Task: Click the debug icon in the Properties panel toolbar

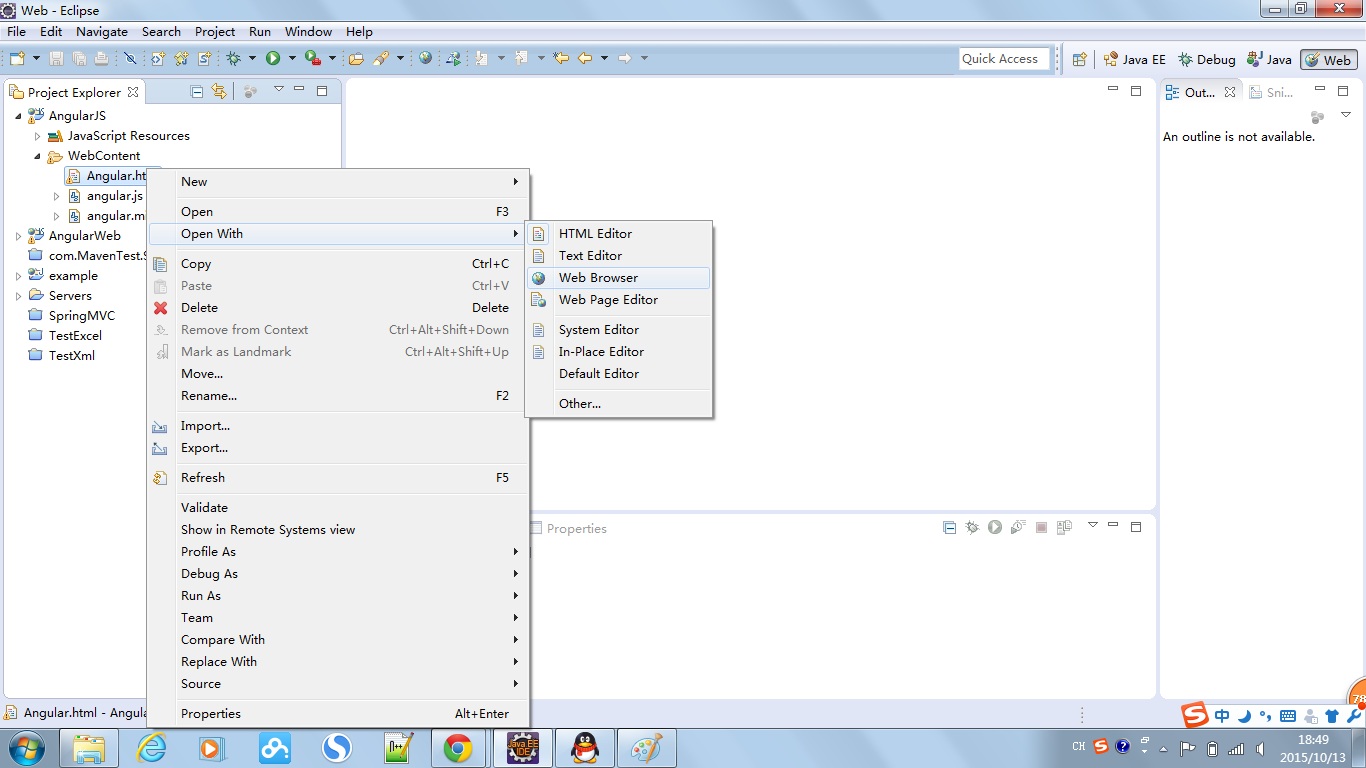Action: (x=972, y=527)
